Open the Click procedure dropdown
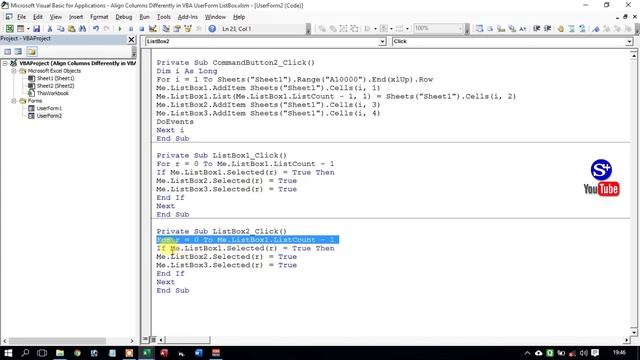This screenshot has width=640, height=360. click(x=629, y=42)
